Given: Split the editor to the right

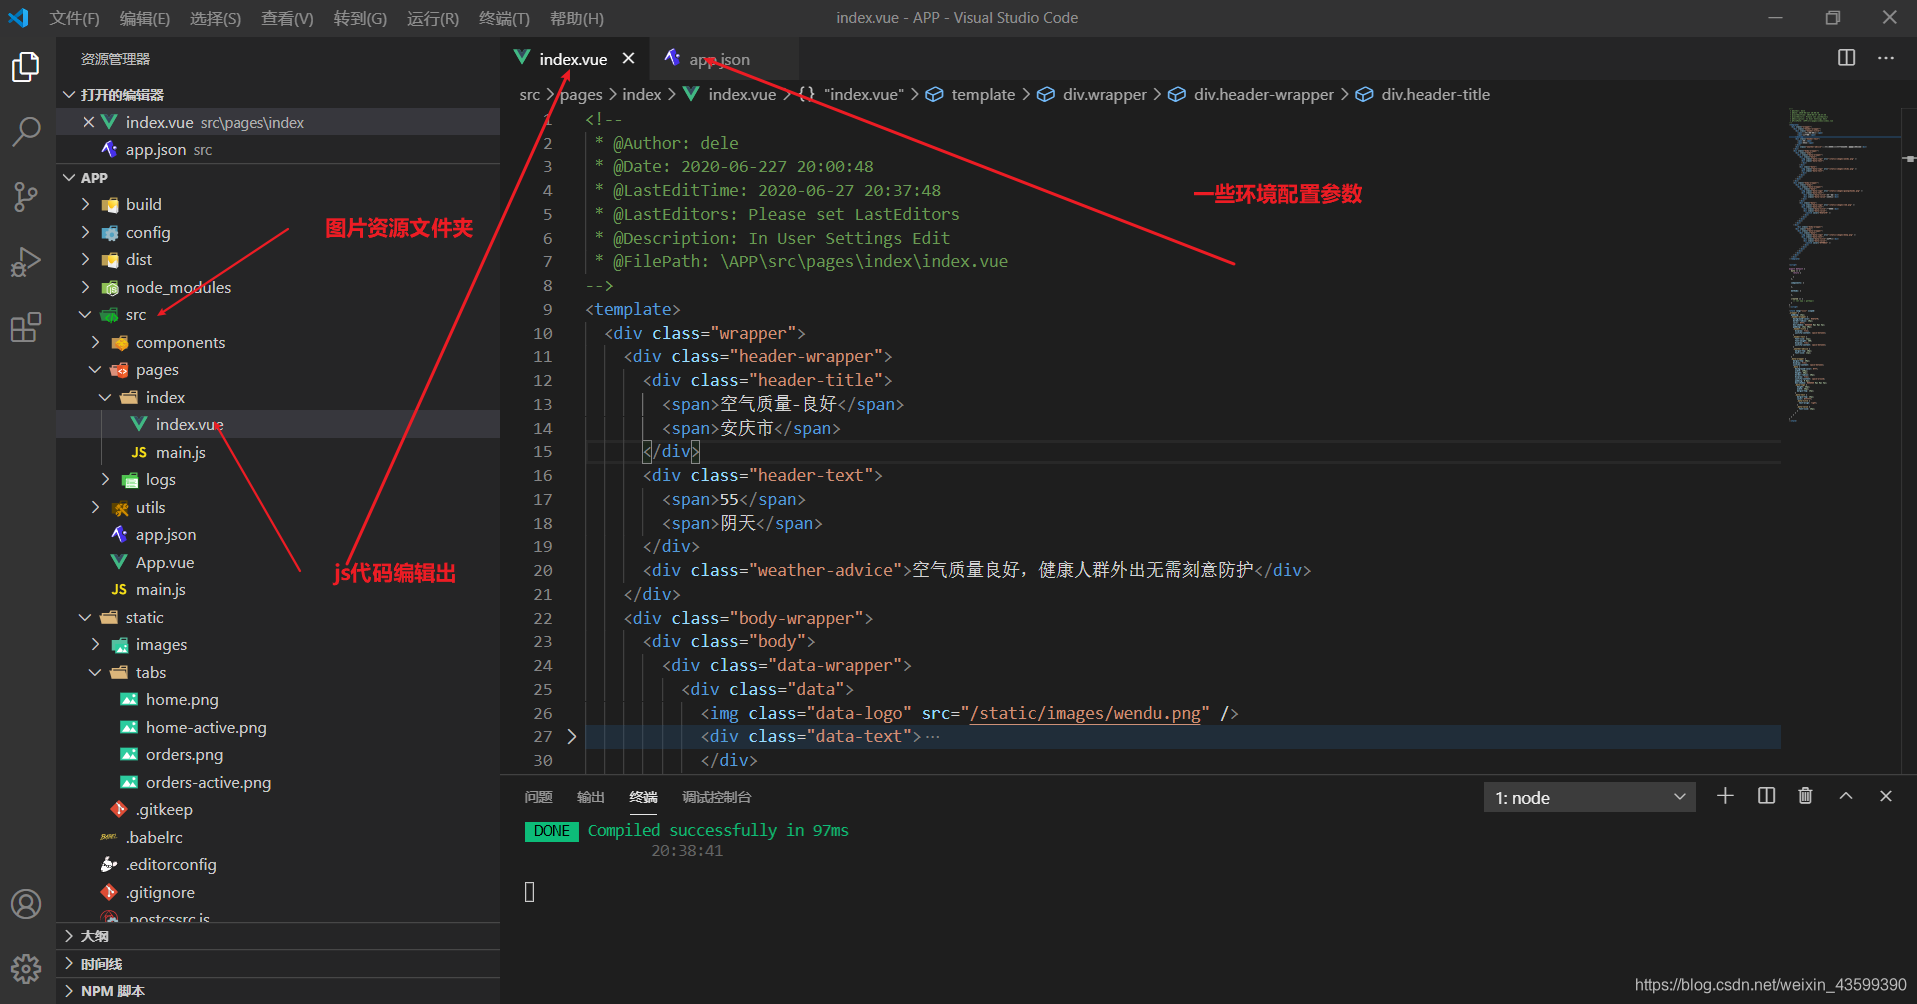Looking at the screenshot, I should tap(1846, 58).
